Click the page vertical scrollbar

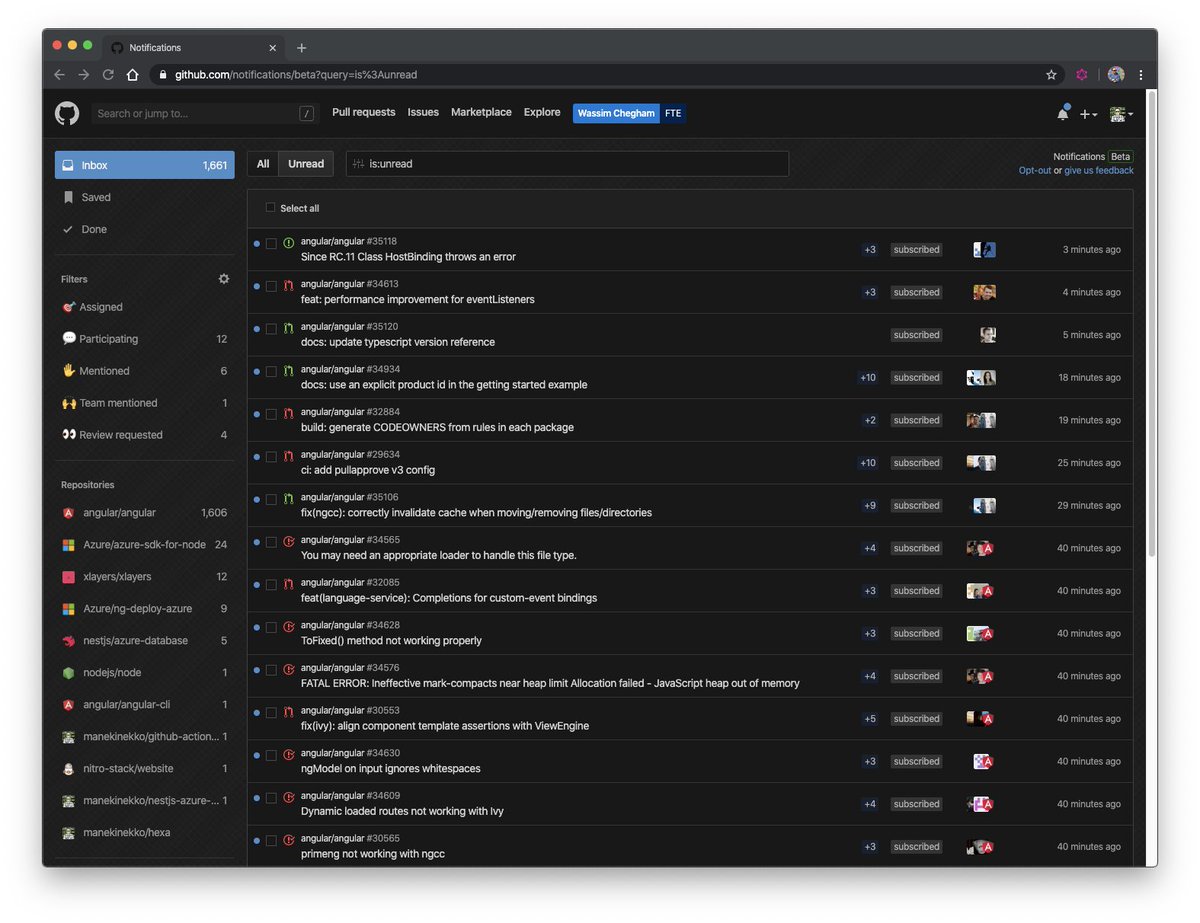(x=1151, y=325)
